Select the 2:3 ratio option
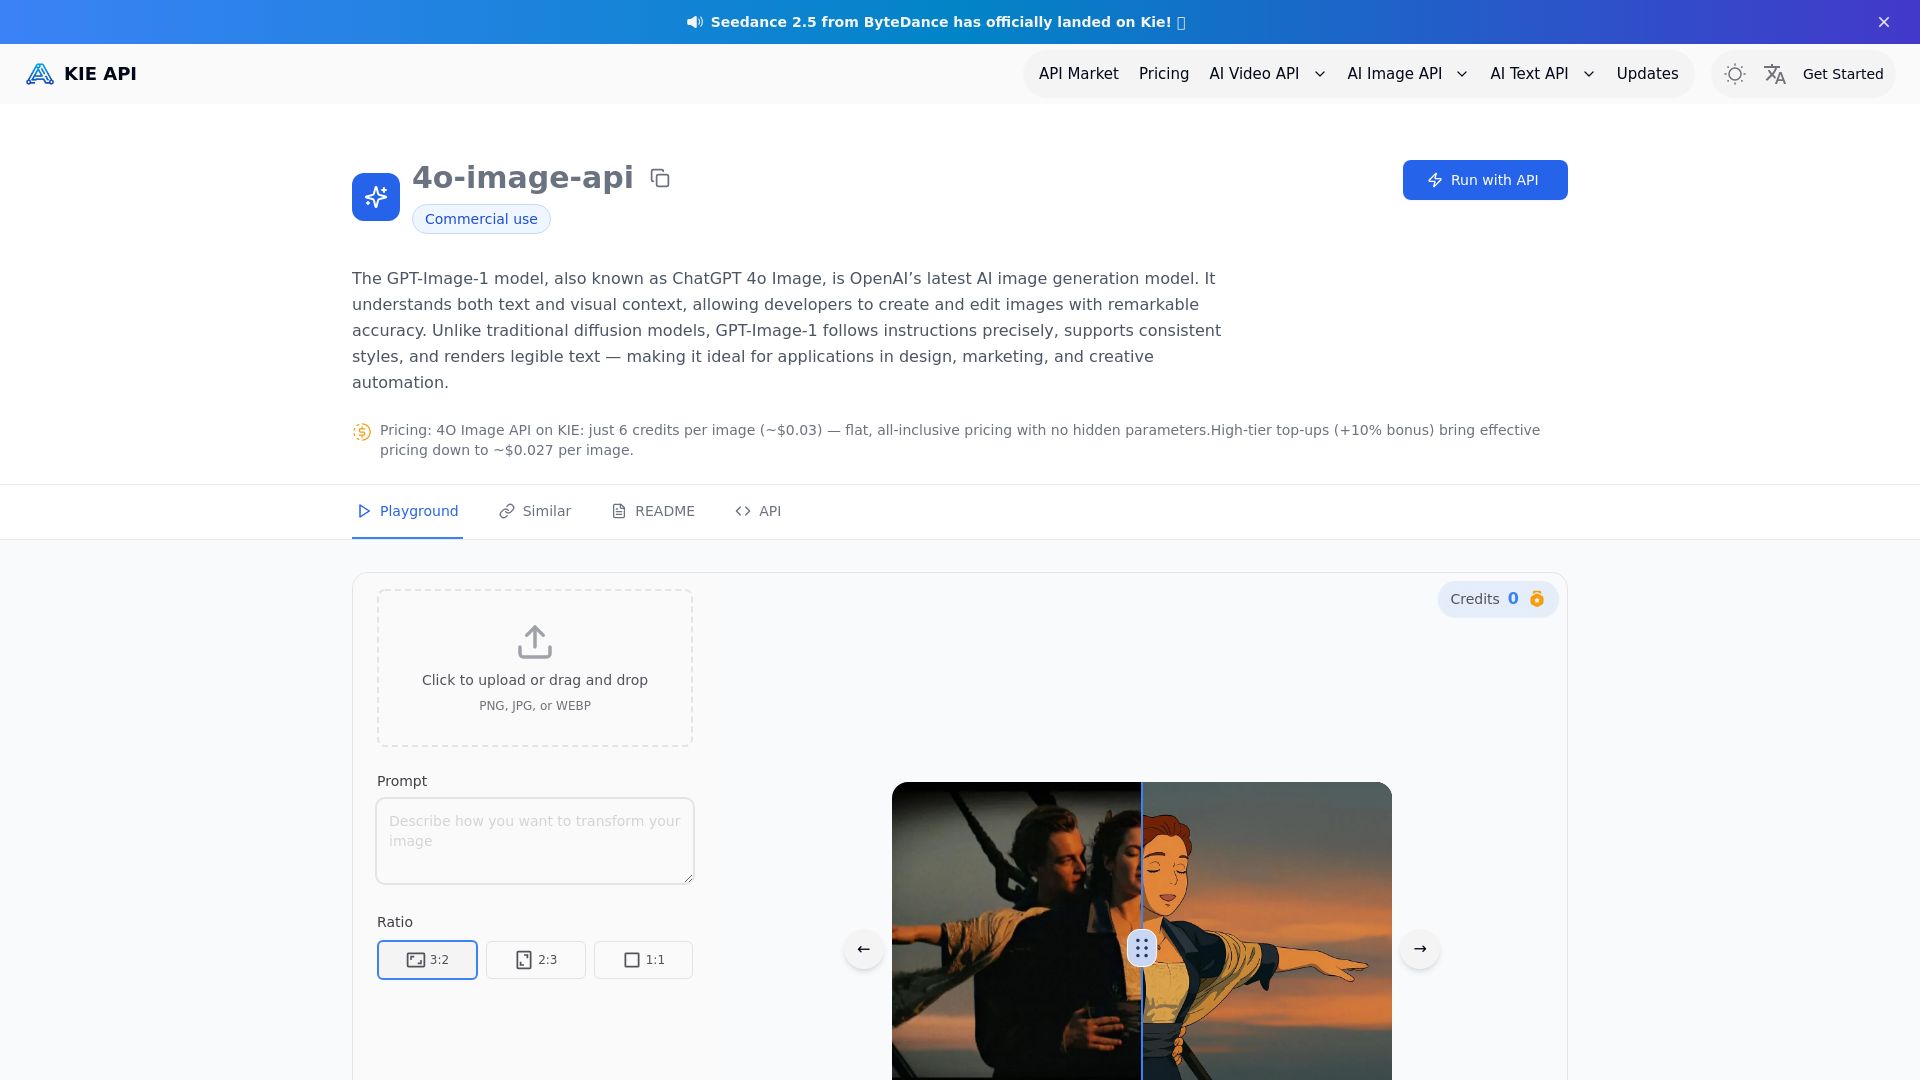This screenshot has height=1080, width=1920. 536,960
